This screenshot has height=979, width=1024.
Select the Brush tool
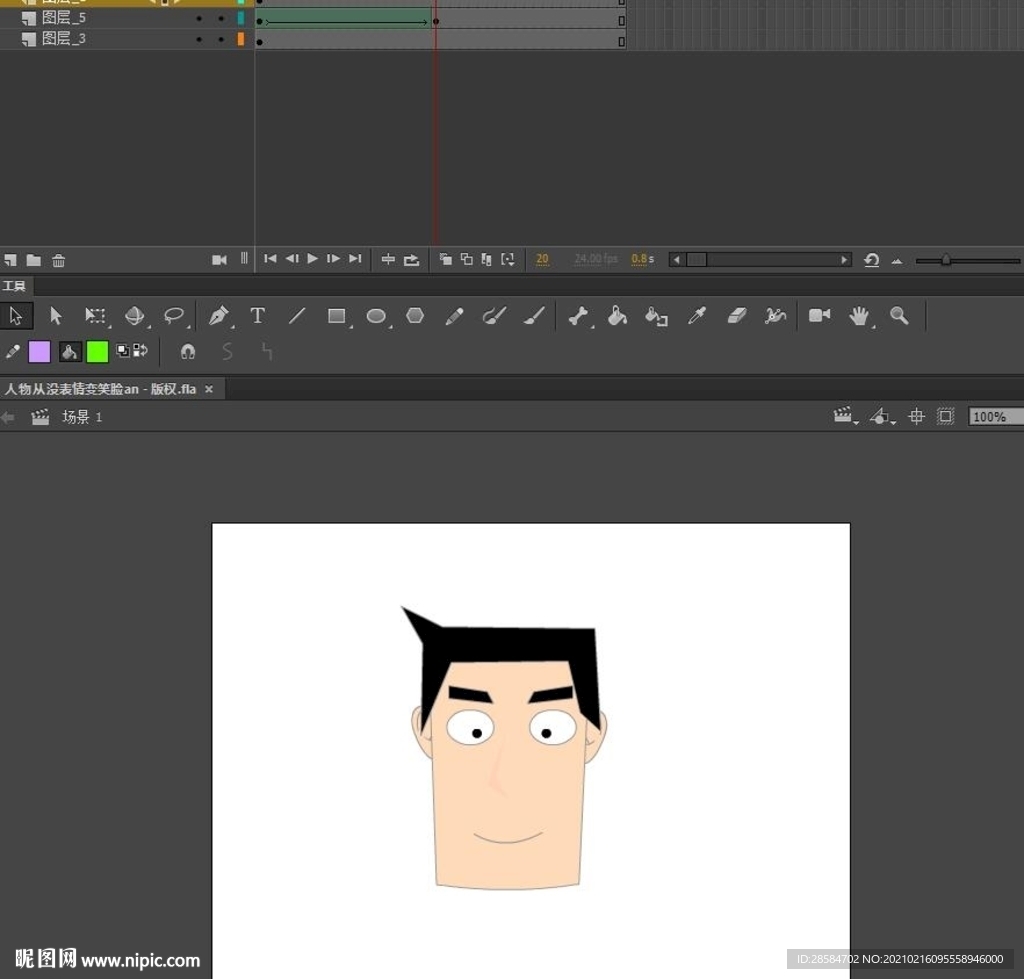coord(534,316)
